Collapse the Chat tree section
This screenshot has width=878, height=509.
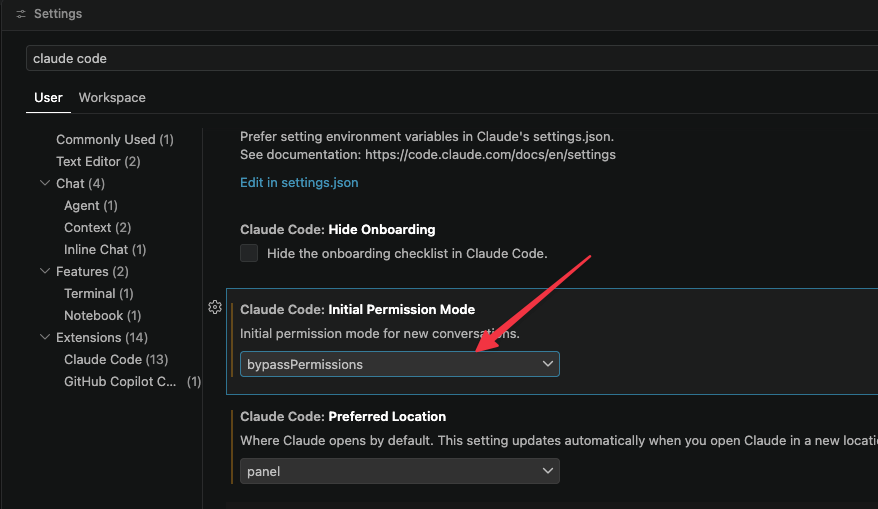(x=45, y=183)
